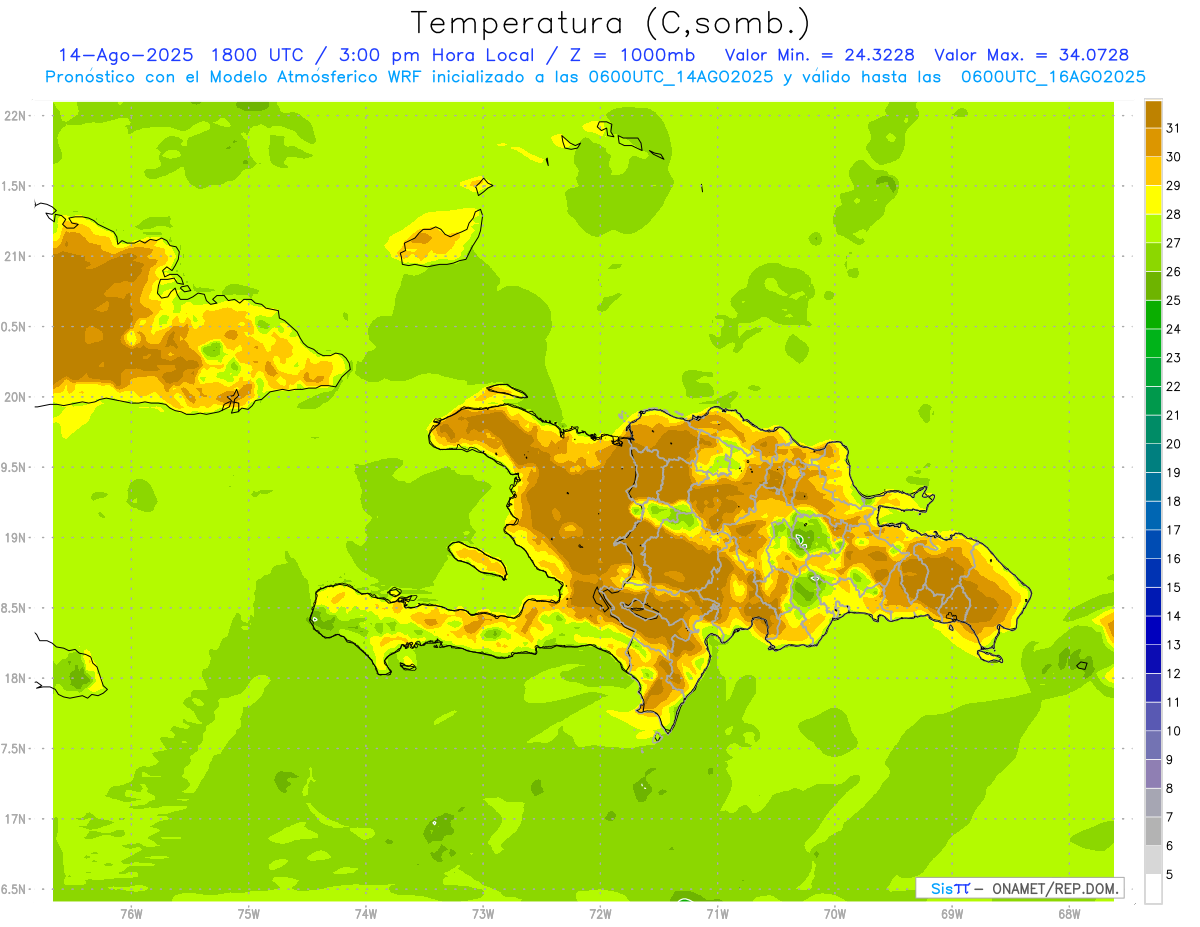This screenshot has height=927, width=1200.
Task: Click the orange colorbar band between 29 and 30
Action: pyautogui.click(x=1153, y=170)
